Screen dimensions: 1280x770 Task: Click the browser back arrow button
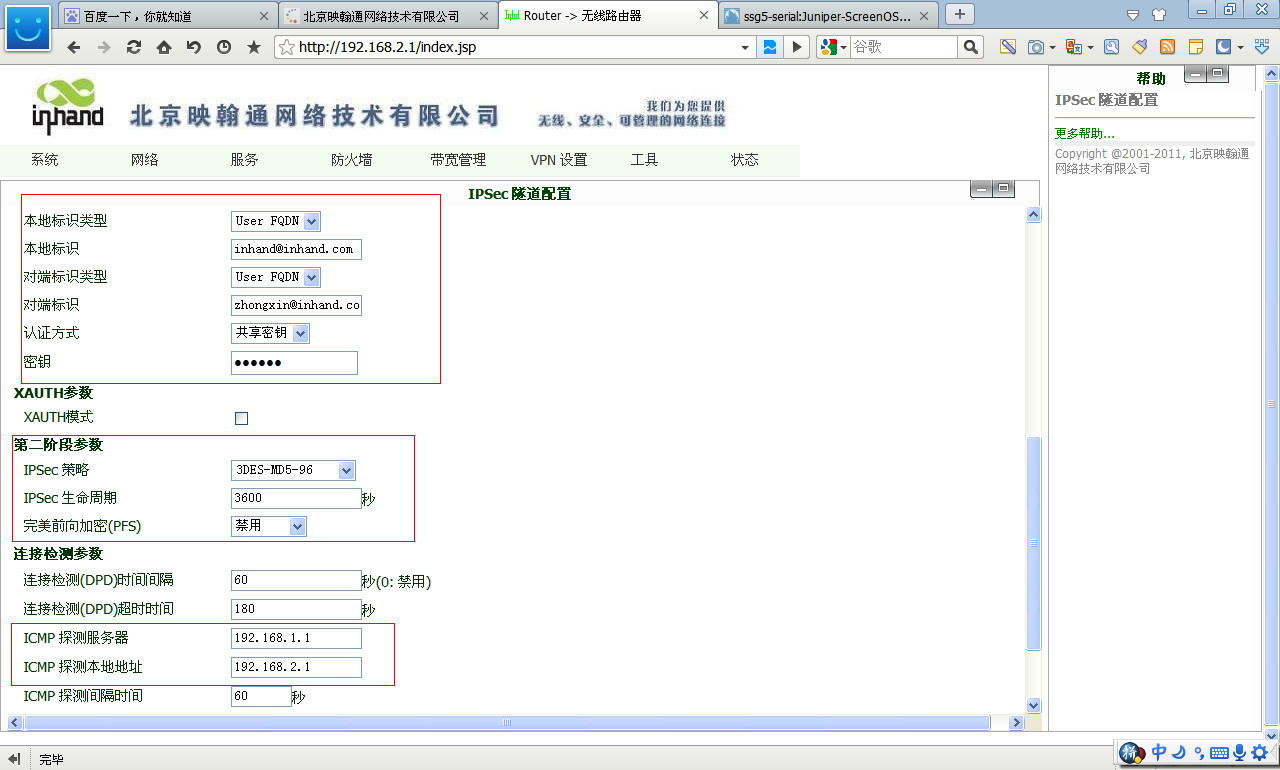tap(74, 47)
